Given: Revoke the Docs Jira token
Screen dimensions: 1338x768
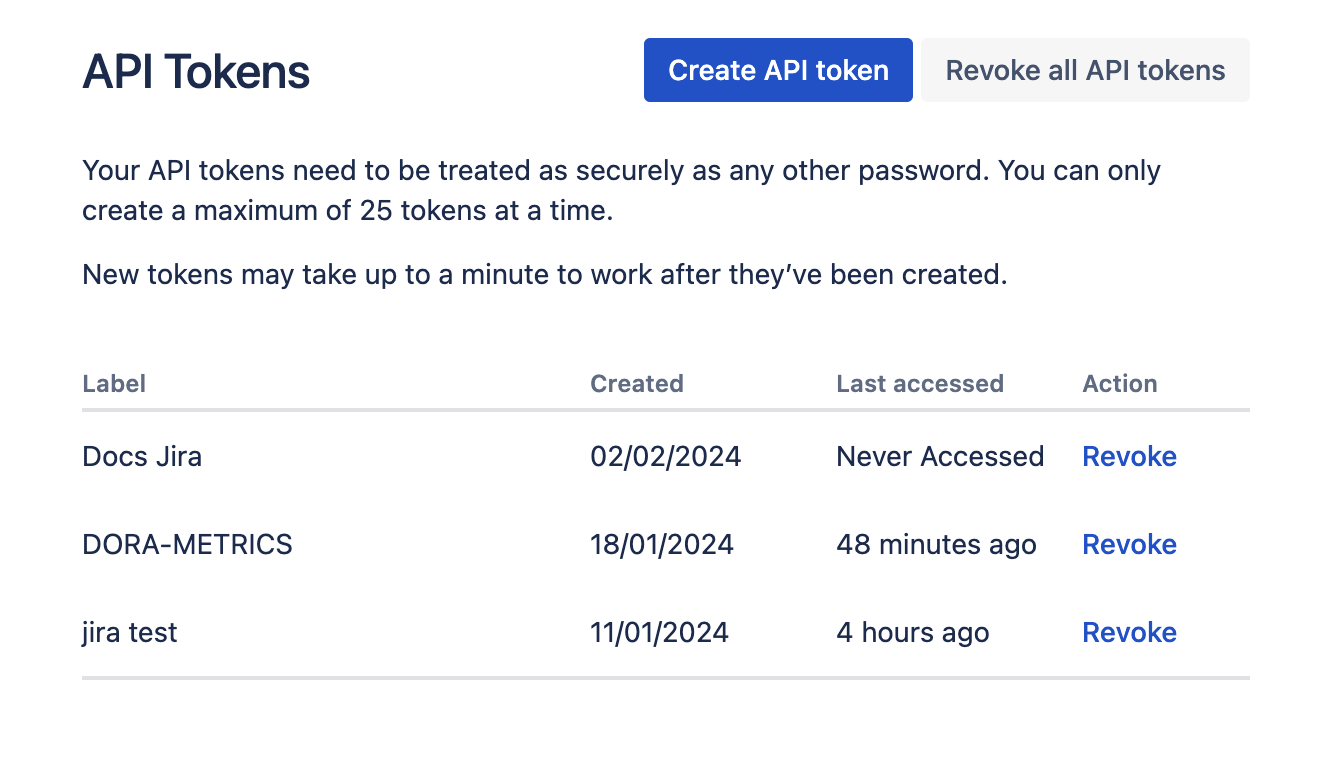Looking at the screenshot, I should (x=1129, y=456).
